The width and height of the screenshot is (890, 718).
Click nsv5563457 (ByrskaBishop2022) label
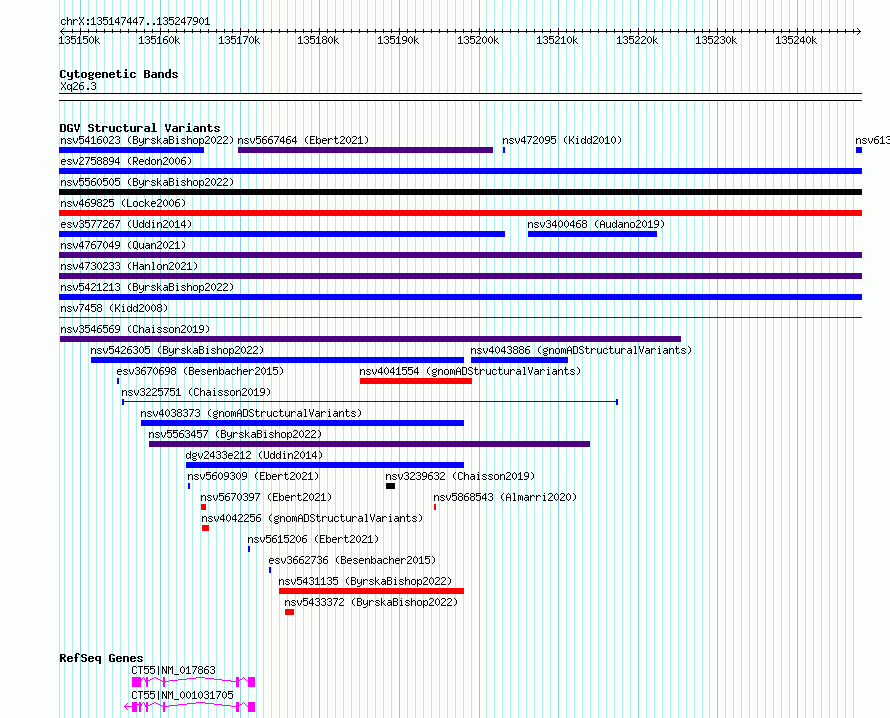point(235,434)
